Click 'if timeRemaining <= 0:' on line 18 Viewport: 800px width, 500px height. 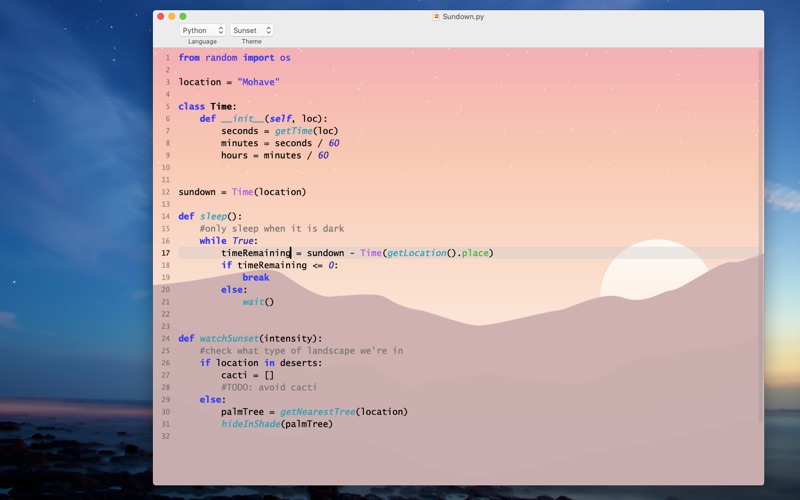click(x=280, y=265)
